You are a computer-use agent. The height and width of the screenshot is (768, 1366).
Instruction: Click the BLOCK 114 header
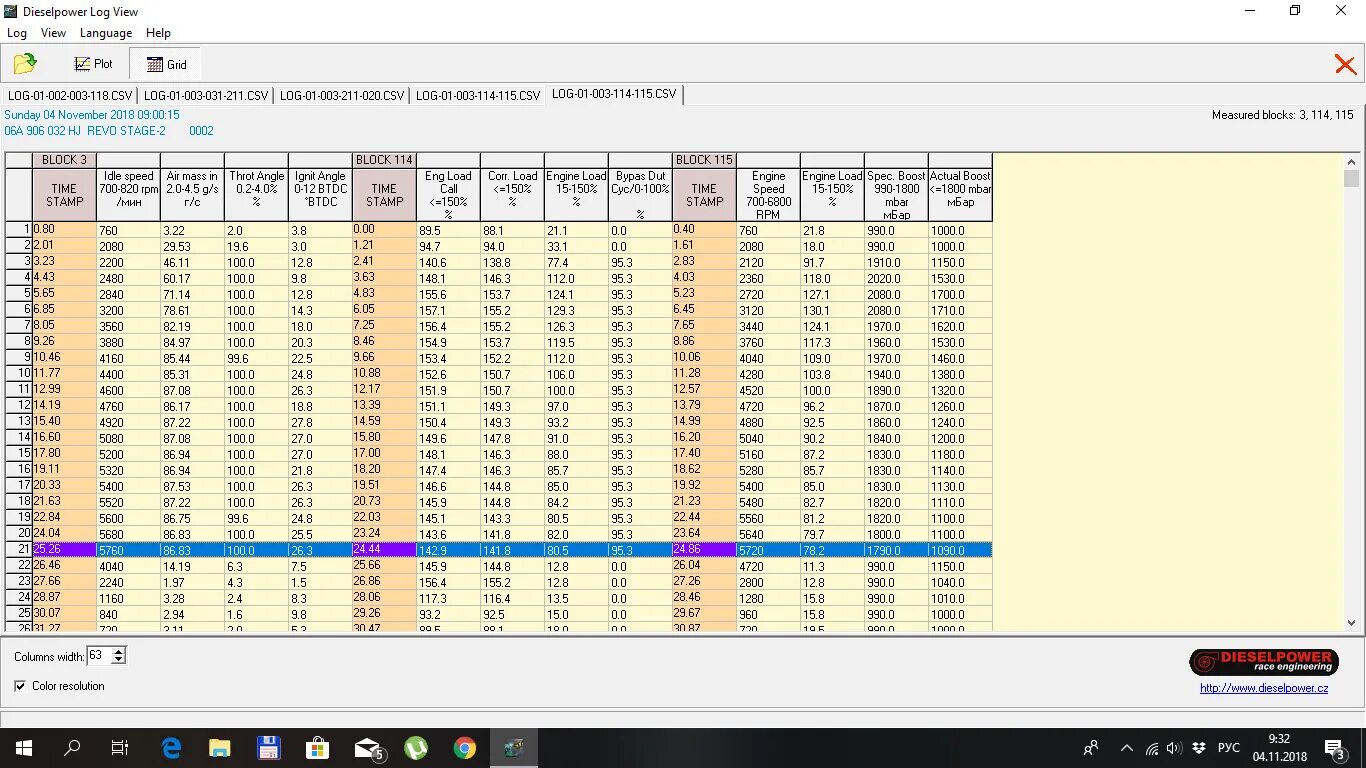384,160
